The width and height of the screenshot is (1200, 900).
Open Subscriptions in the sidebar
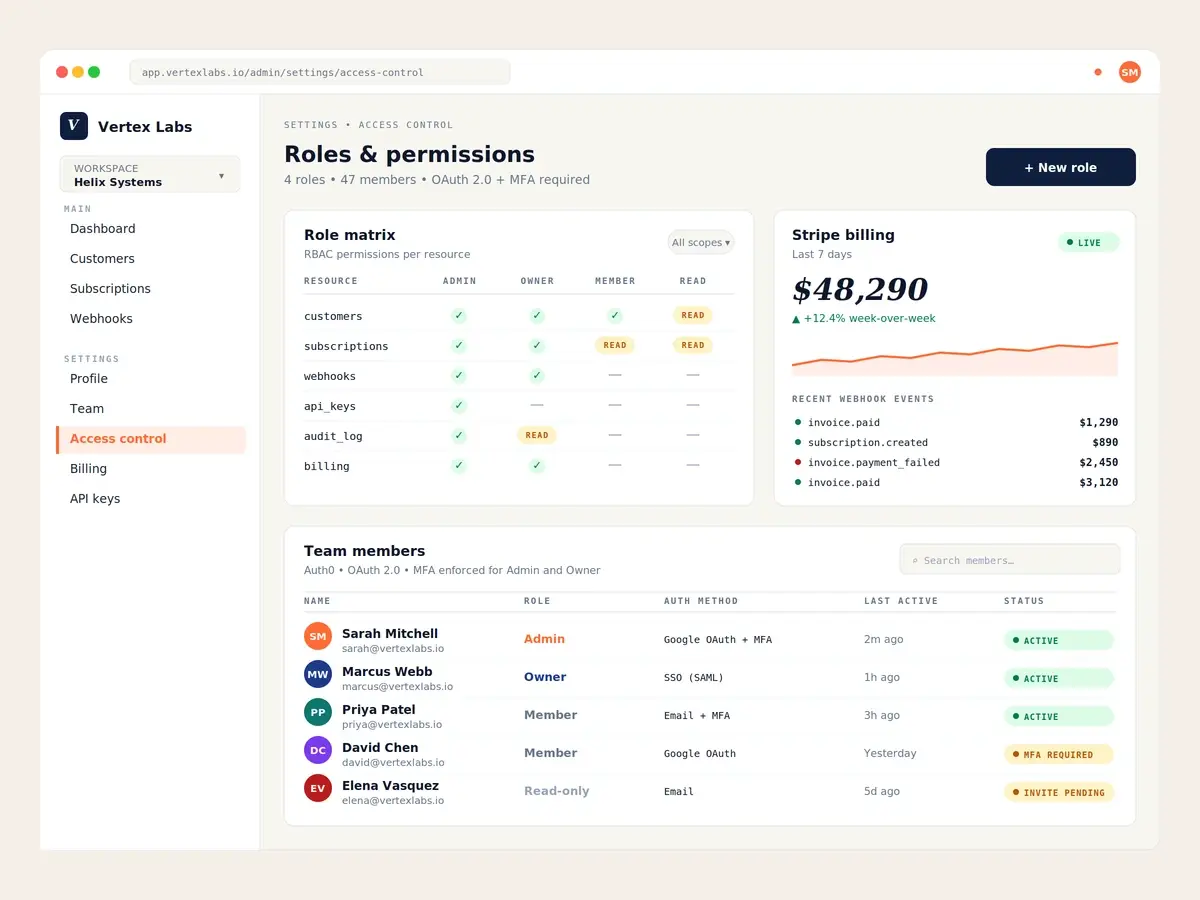[110, 289]
